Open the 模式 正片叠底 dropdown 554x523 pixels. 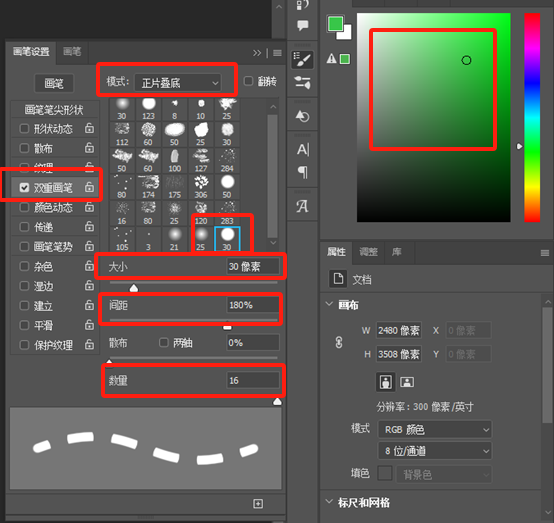(178, 83)
